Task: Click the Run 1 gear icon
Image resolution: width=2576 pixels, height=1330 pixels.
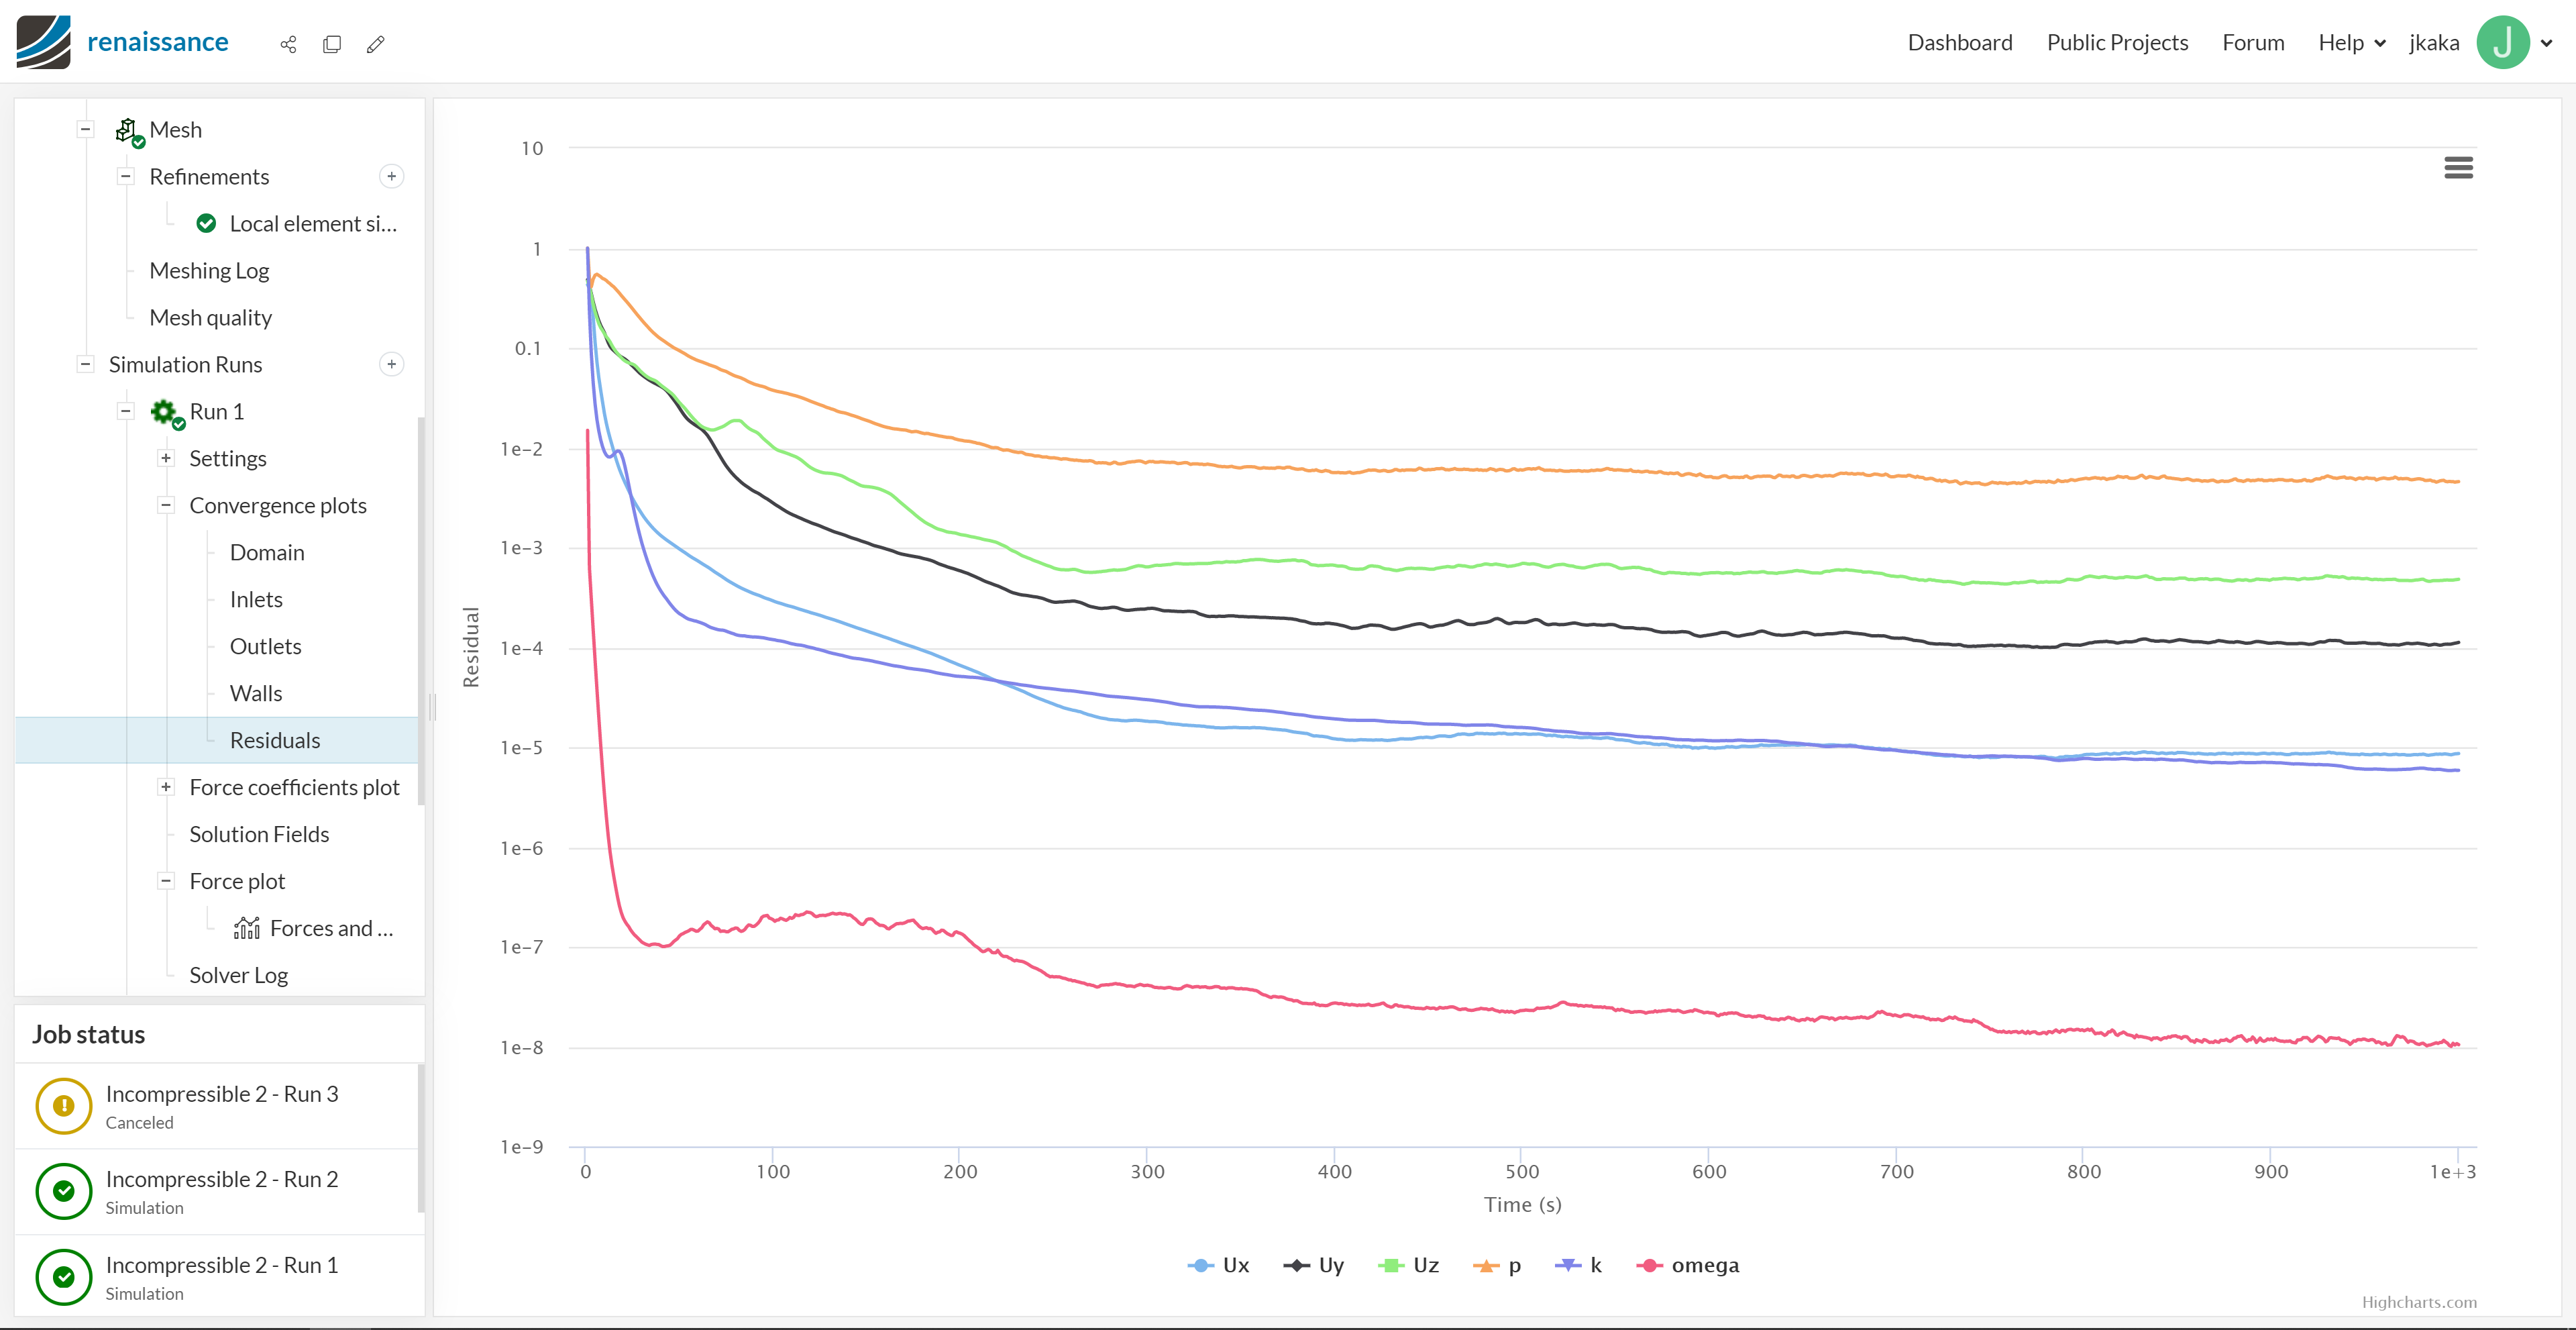Action: click(x=163, y=411)
